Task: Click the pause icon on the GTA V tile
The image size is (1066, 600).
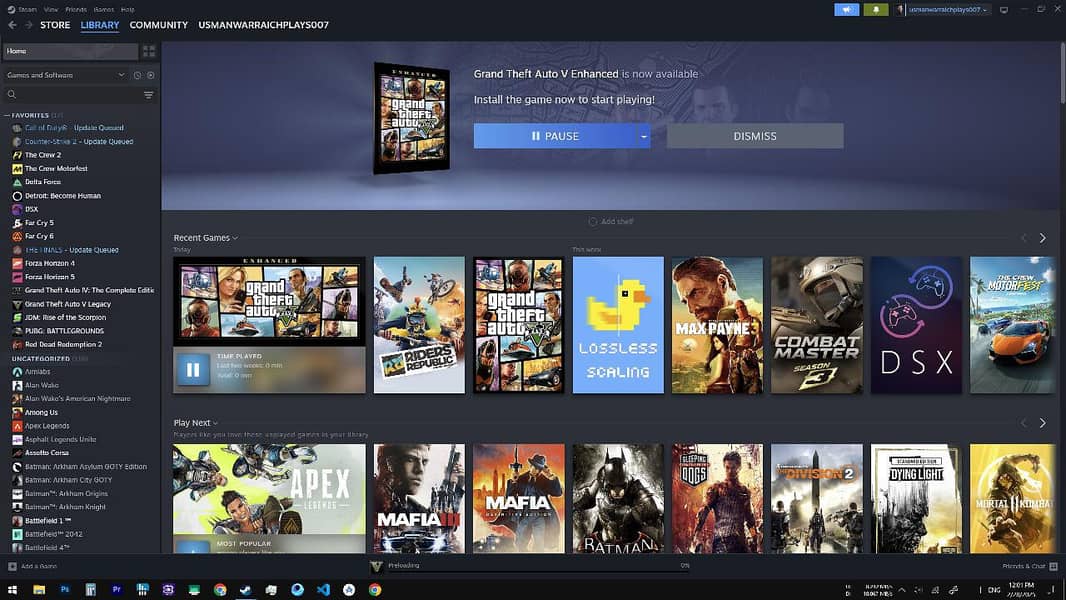Action: 191,369
